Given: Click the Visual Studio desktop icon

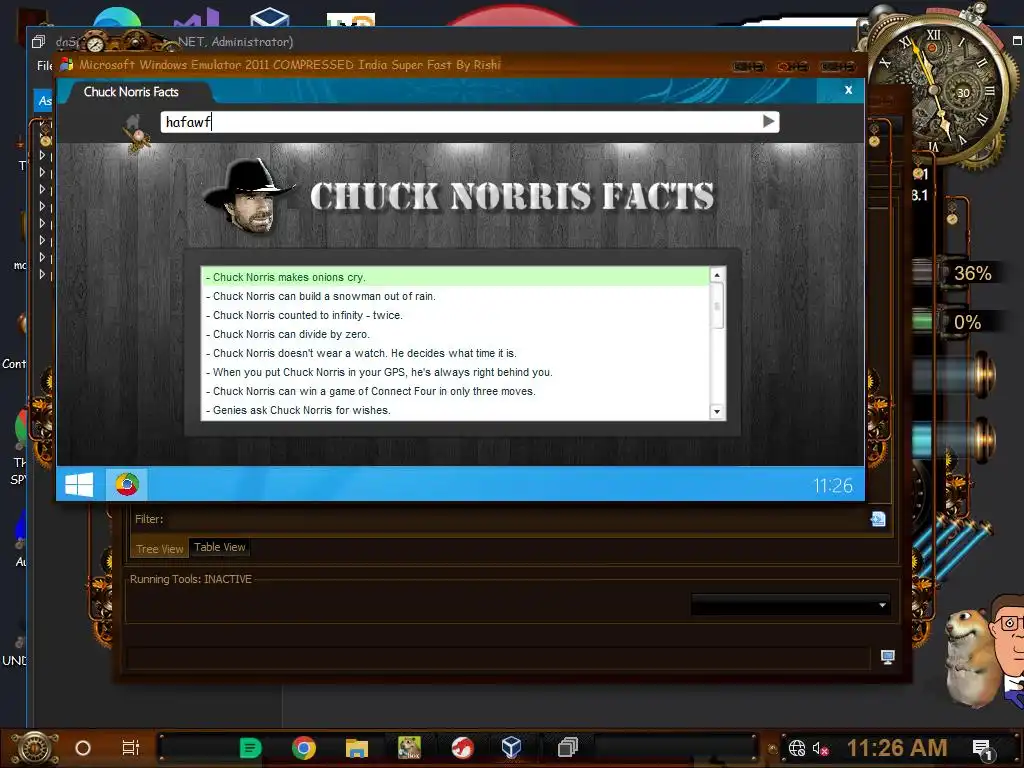Looking at the screenshot, I should coord(199,16).
